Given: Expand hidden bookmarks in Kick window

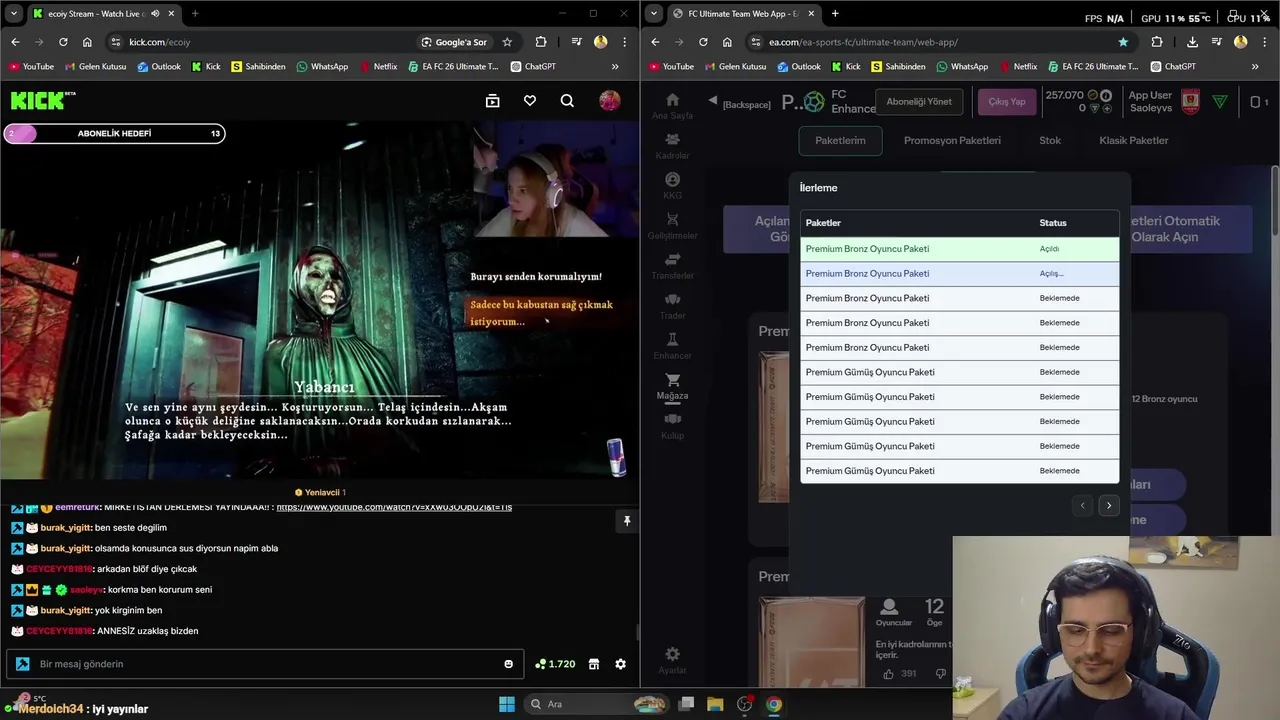Looking at the screenshot, I should pos(615,67).
